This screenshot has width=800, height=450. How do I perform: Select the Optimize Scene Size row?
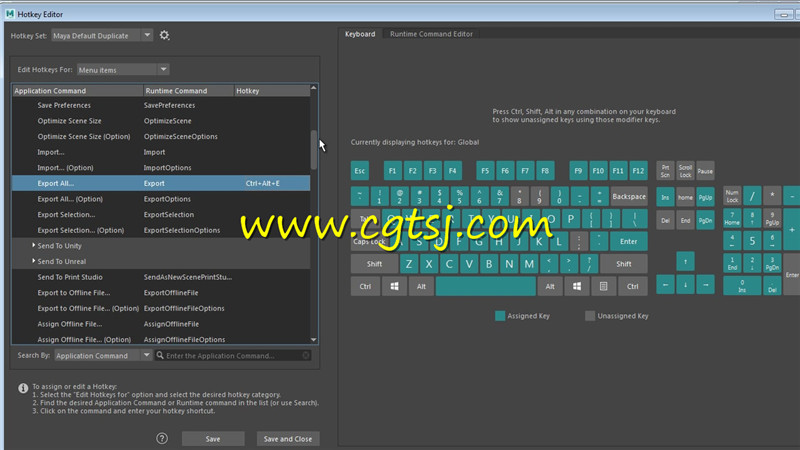161,121
